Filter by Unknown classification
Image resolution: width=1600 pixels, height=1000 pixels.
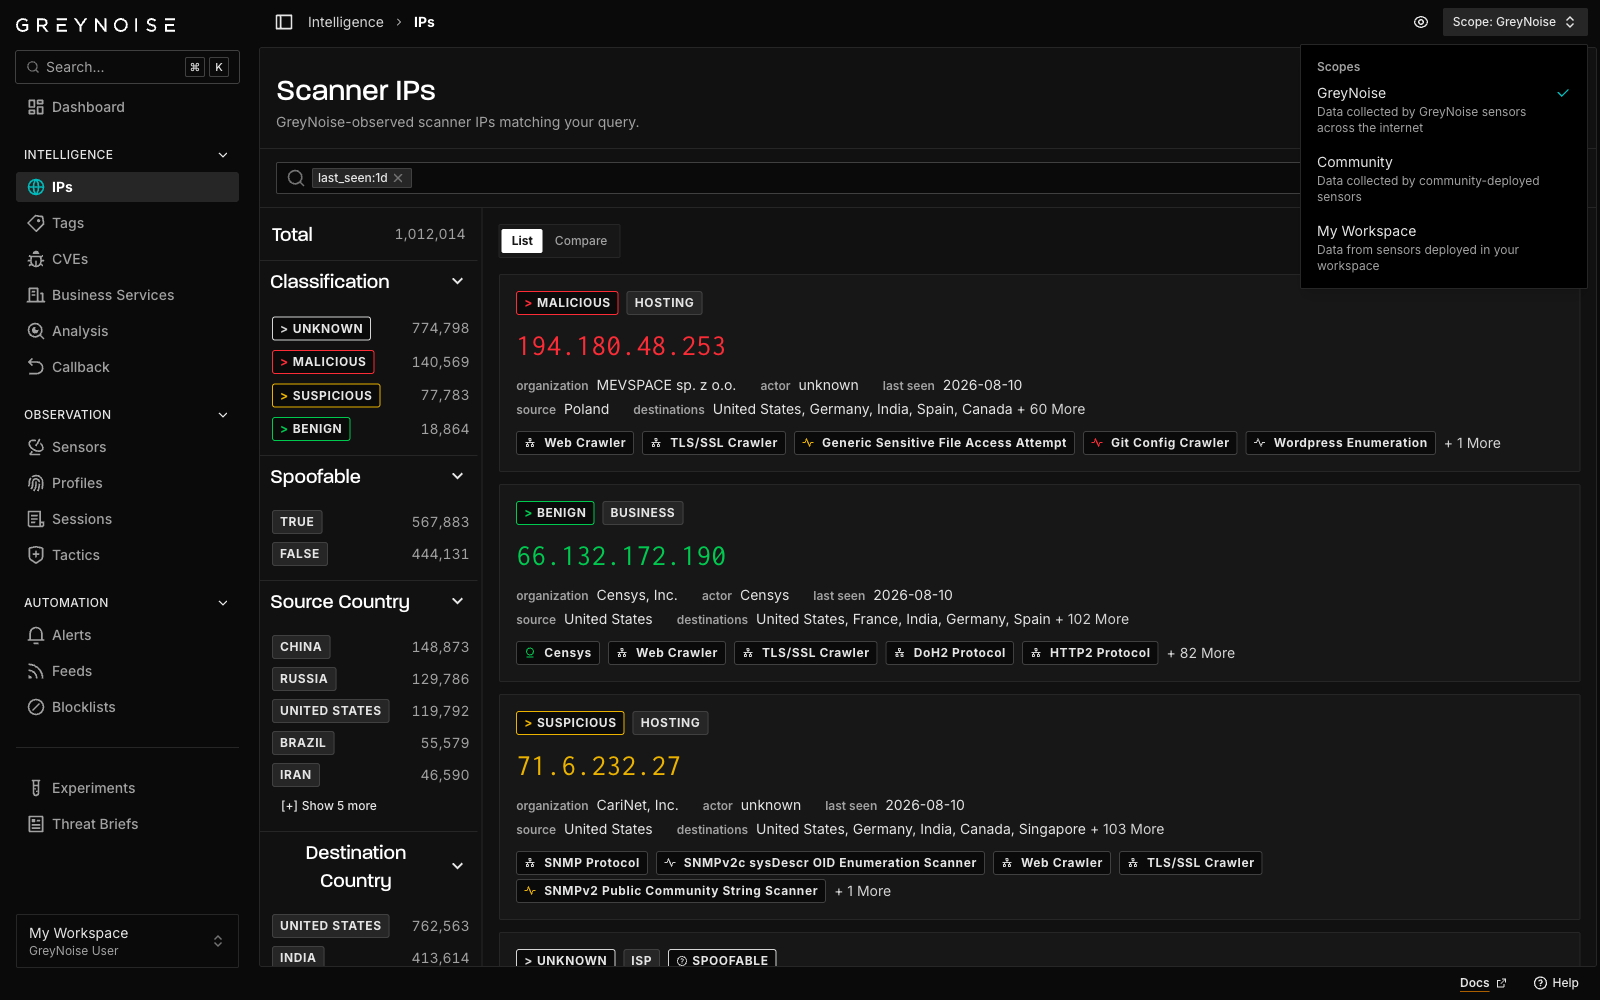click(321, 329)
